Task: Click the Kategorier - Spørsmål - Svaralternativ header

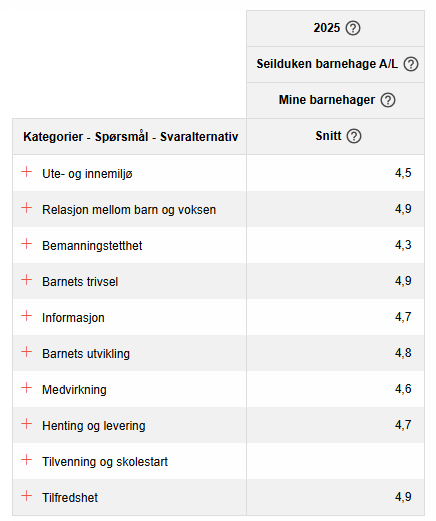Action: coord(131,137)
